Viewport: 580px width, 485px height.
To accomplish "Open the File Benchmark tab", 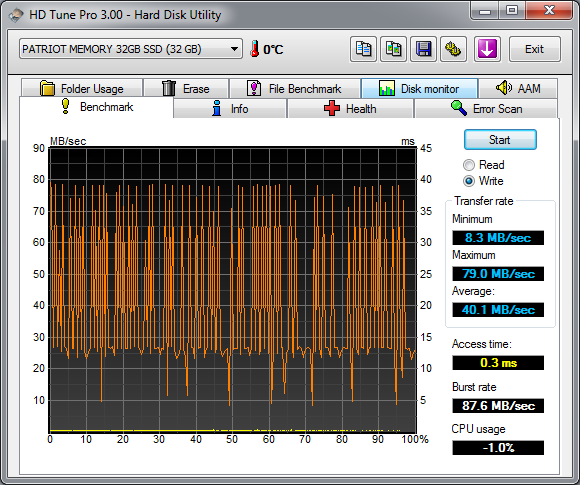I will click(x=295, y=89).
